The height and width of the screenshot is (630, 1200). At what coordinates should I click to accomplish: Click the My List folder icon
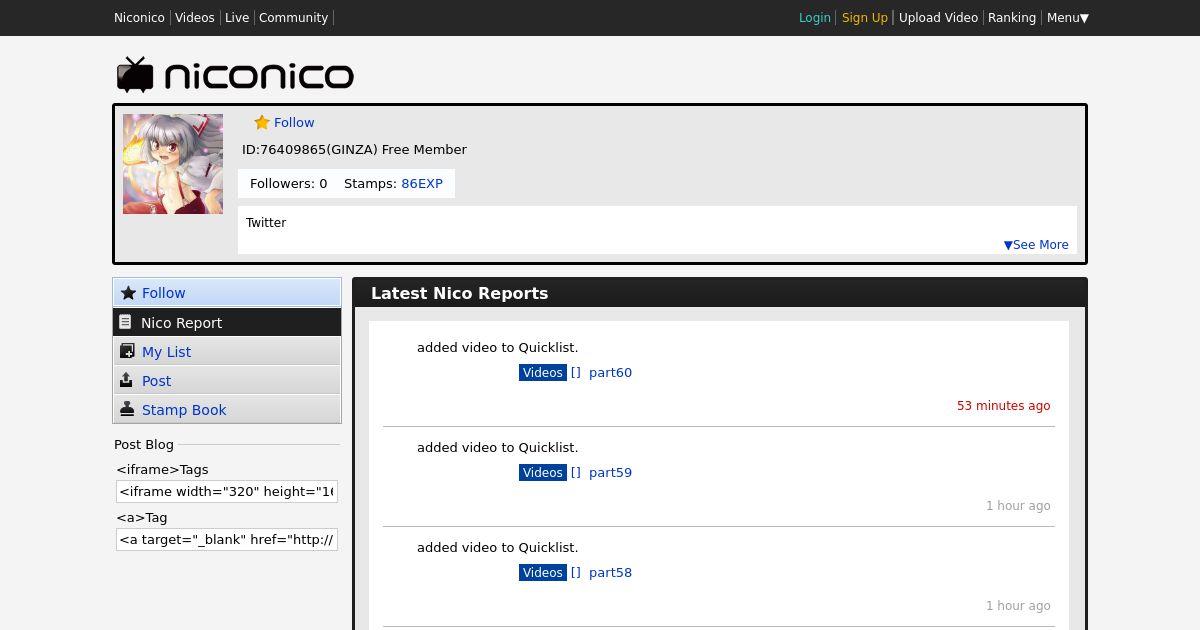[127, 351]
